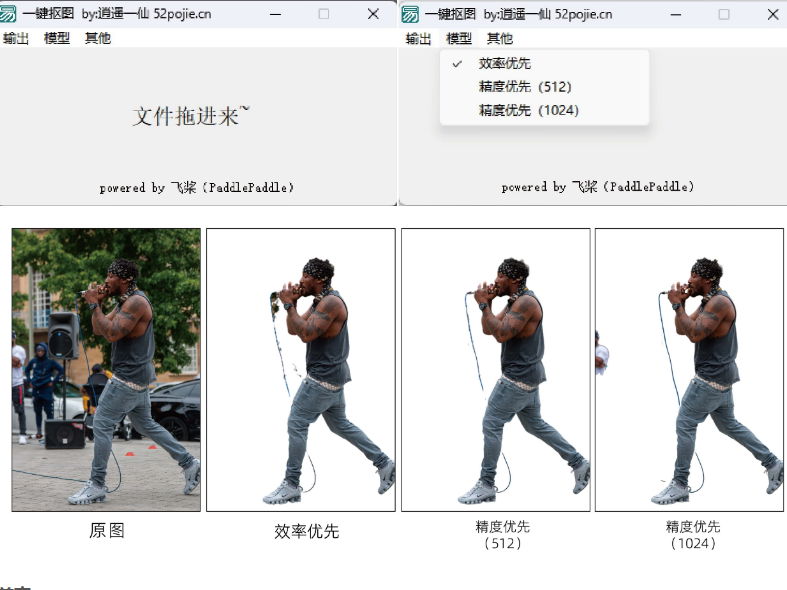This screenshot has height=590, width=787.
Task: Open the 输出 menu in the right window
Action: pos(418,38)
